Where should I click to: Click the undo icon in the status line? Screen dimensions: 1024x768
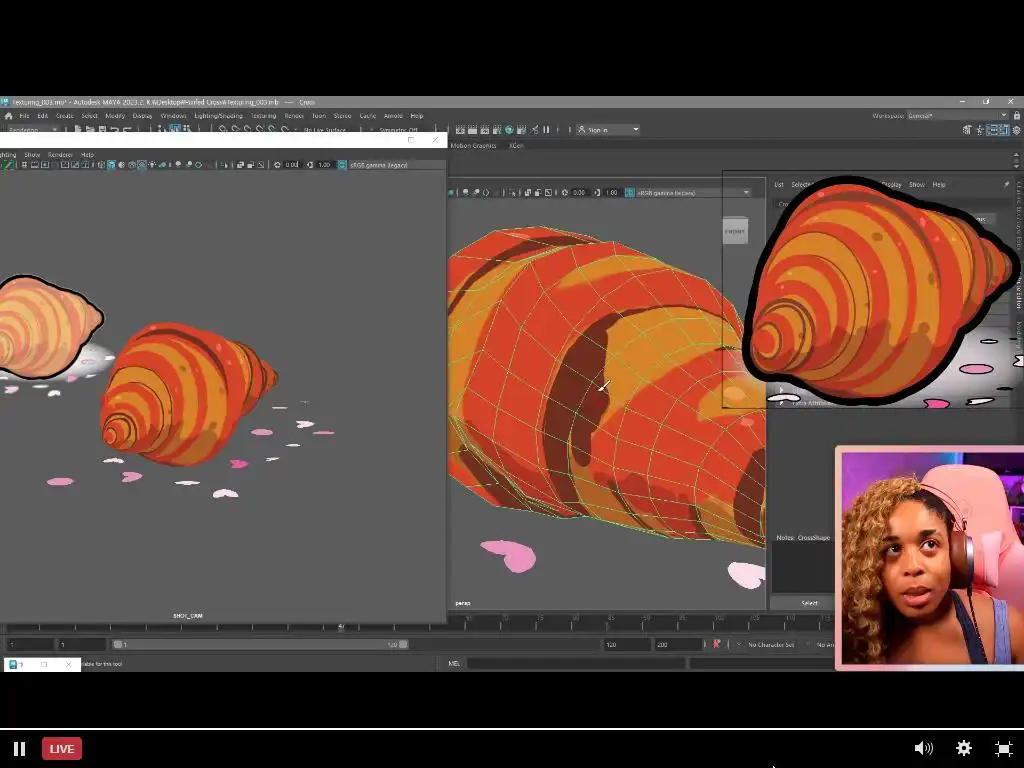click(115, 130)
